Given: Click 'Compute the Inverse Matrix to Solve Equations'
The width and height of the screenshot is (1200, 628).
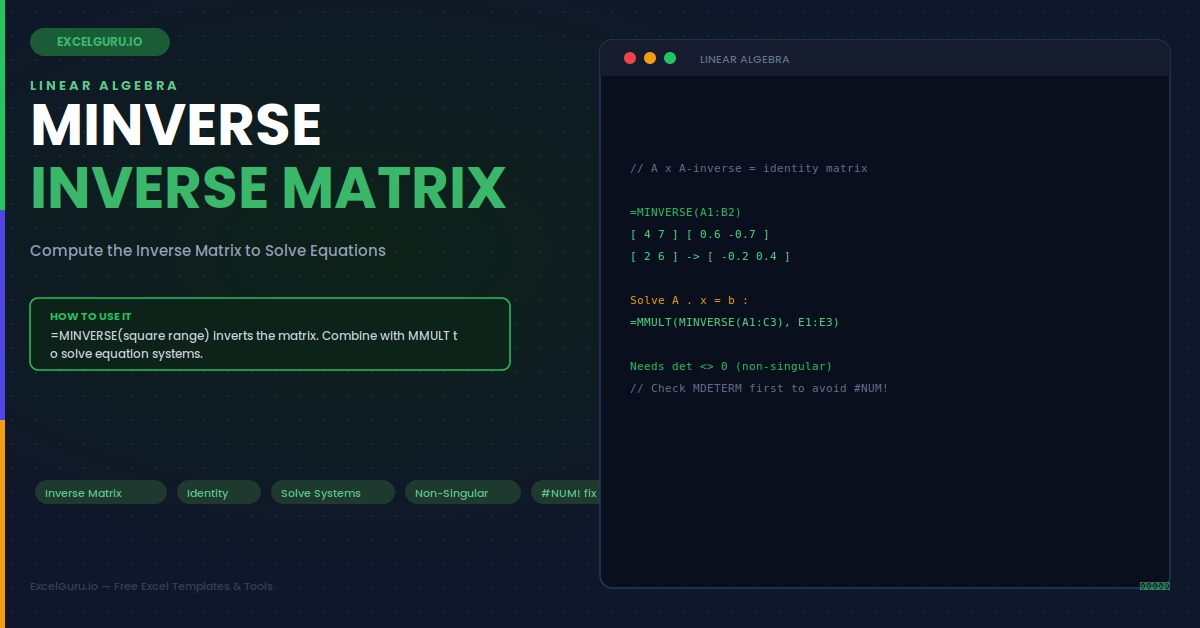Looking at the screenshot, I should pos(208,250).
